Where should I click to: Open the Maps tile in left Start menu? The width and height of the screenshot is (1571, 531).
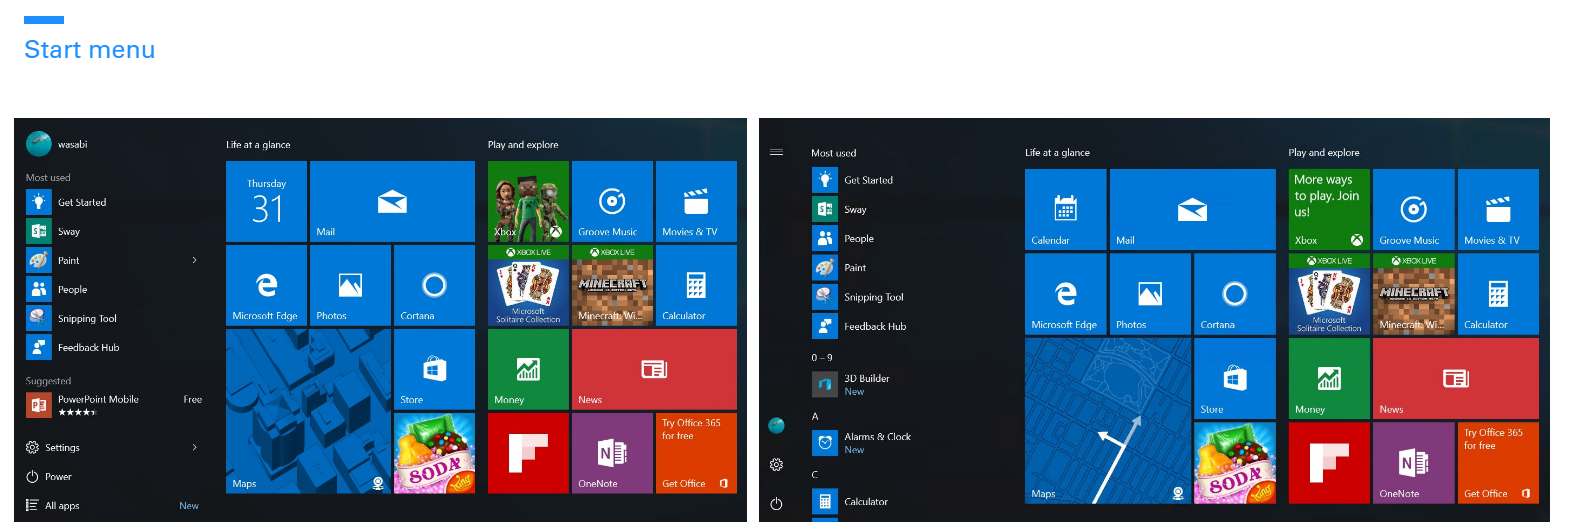pyautogui.click(x=308, y=411)
